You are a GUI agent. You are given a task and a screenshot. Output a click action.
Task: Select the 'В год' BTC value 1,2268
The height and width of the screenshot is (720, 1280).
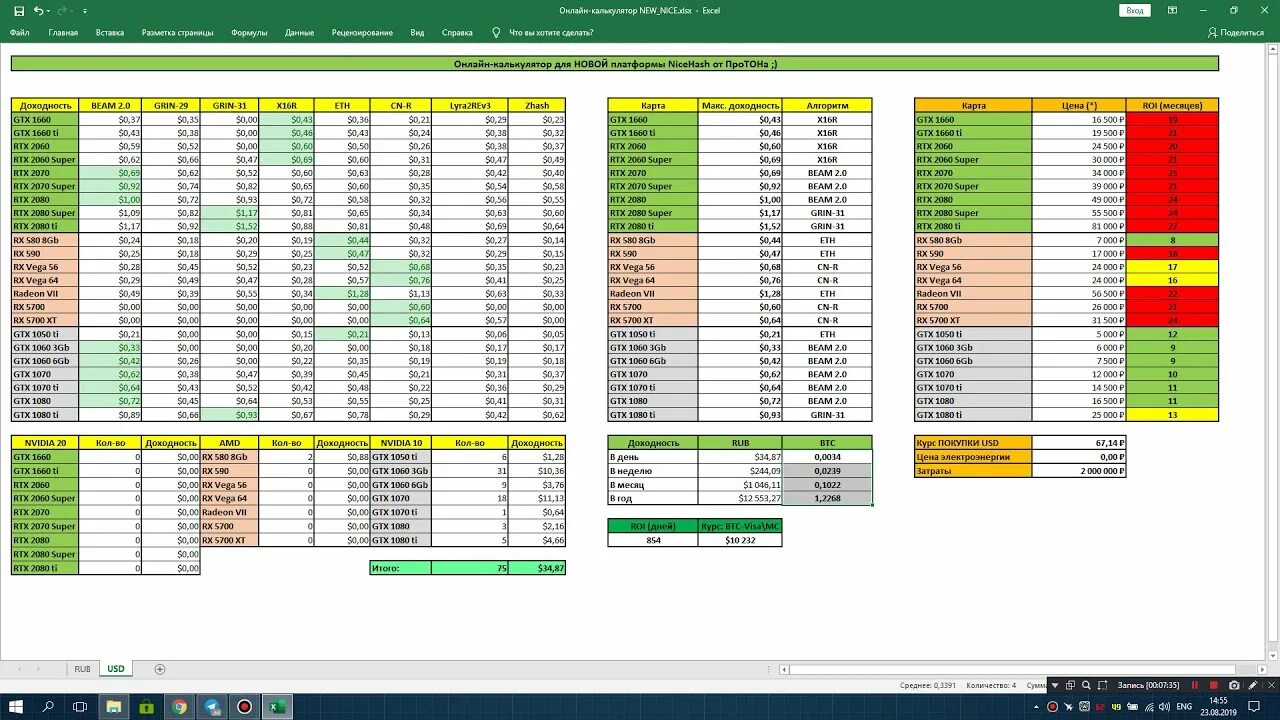827,498
